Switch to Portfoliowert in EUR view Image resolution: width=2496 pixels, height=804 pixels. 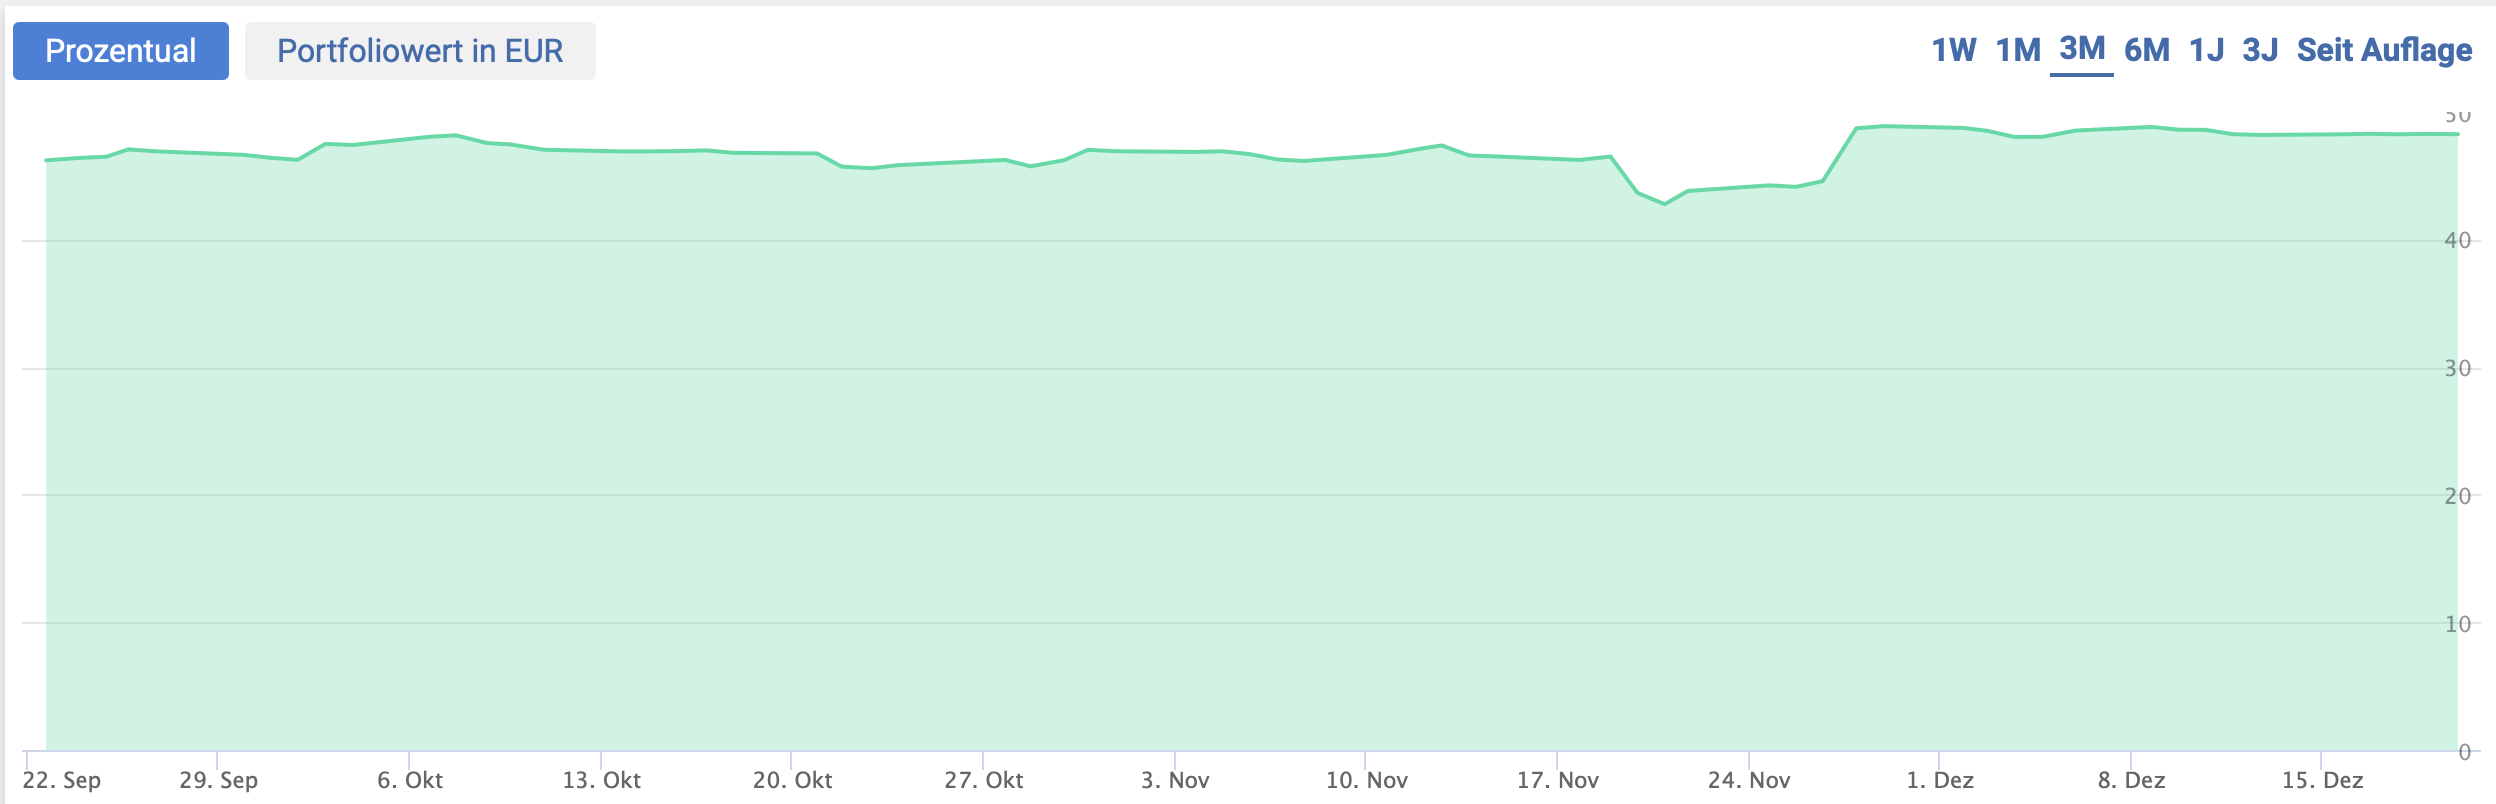coord(420,51)
